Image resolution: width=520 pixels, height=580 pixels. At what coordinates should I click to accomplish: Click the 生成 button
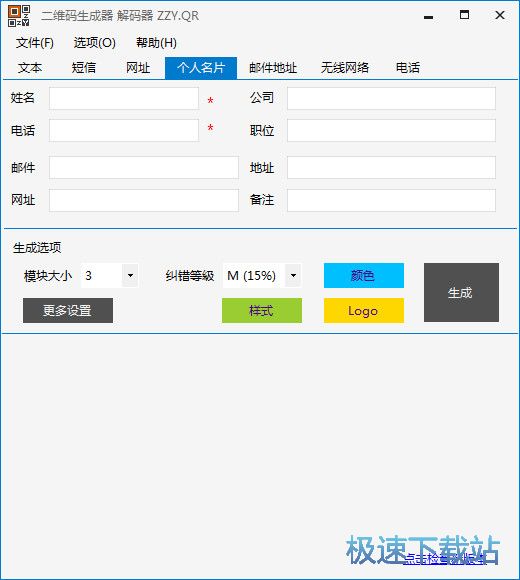pyautogui.click(x=461, y=292)
